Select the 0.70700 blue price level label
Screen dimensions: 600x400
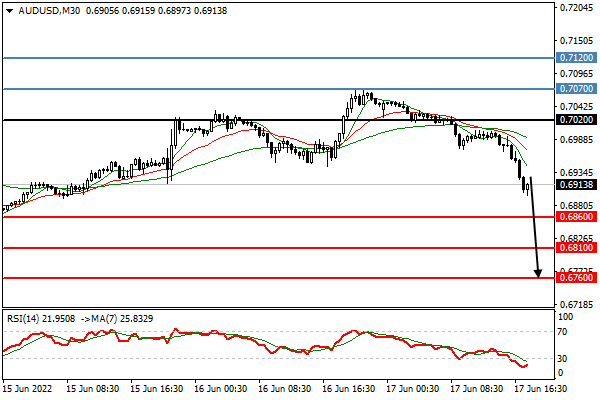[x=576, y=89]
